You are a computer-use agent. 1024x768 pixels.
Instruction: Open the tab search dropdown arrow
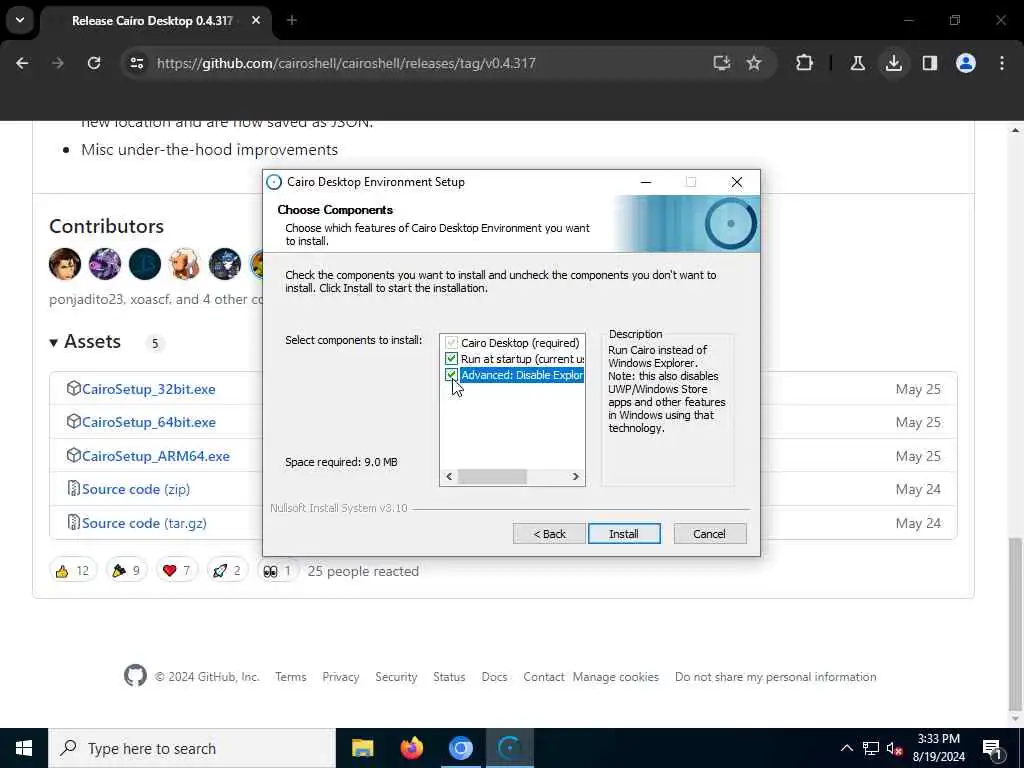tap(20, 20)
